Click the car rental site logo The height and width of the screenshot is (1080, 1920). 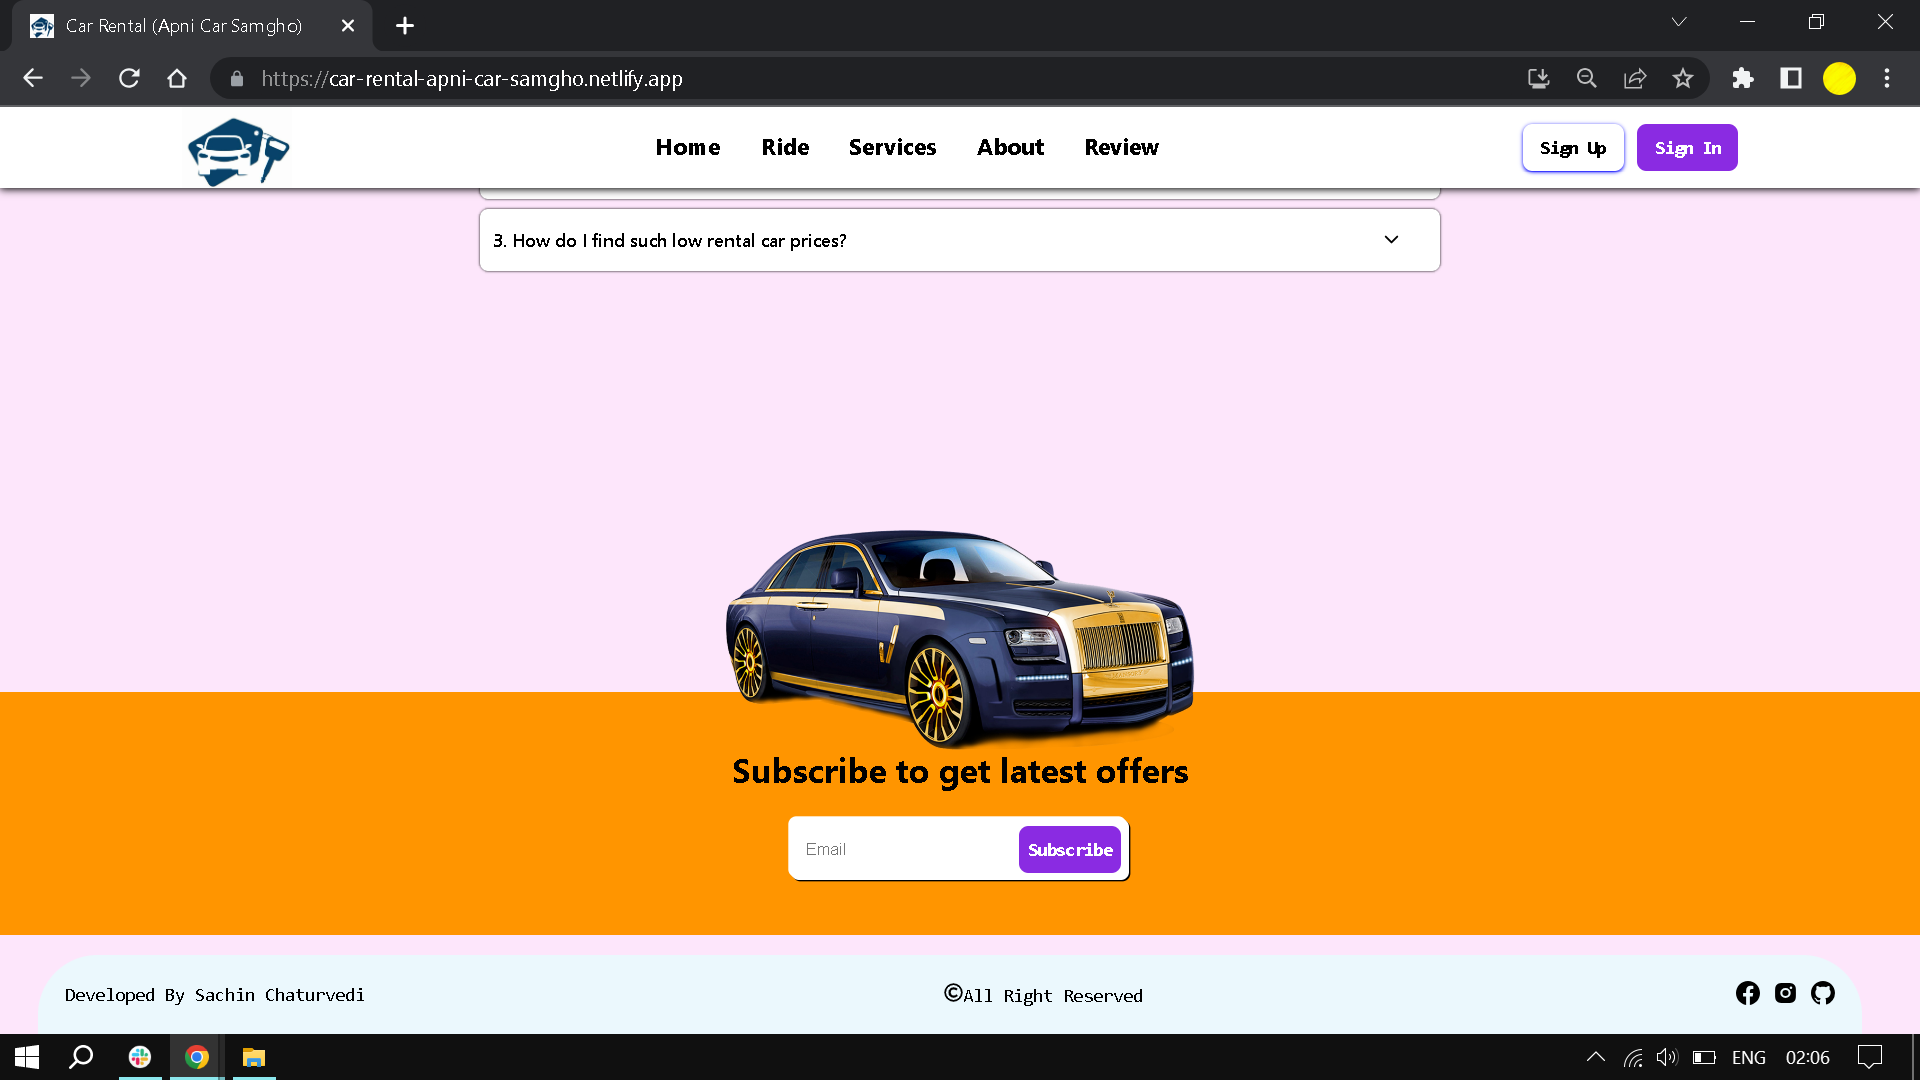pyautogui.click(x=237, y=151)
